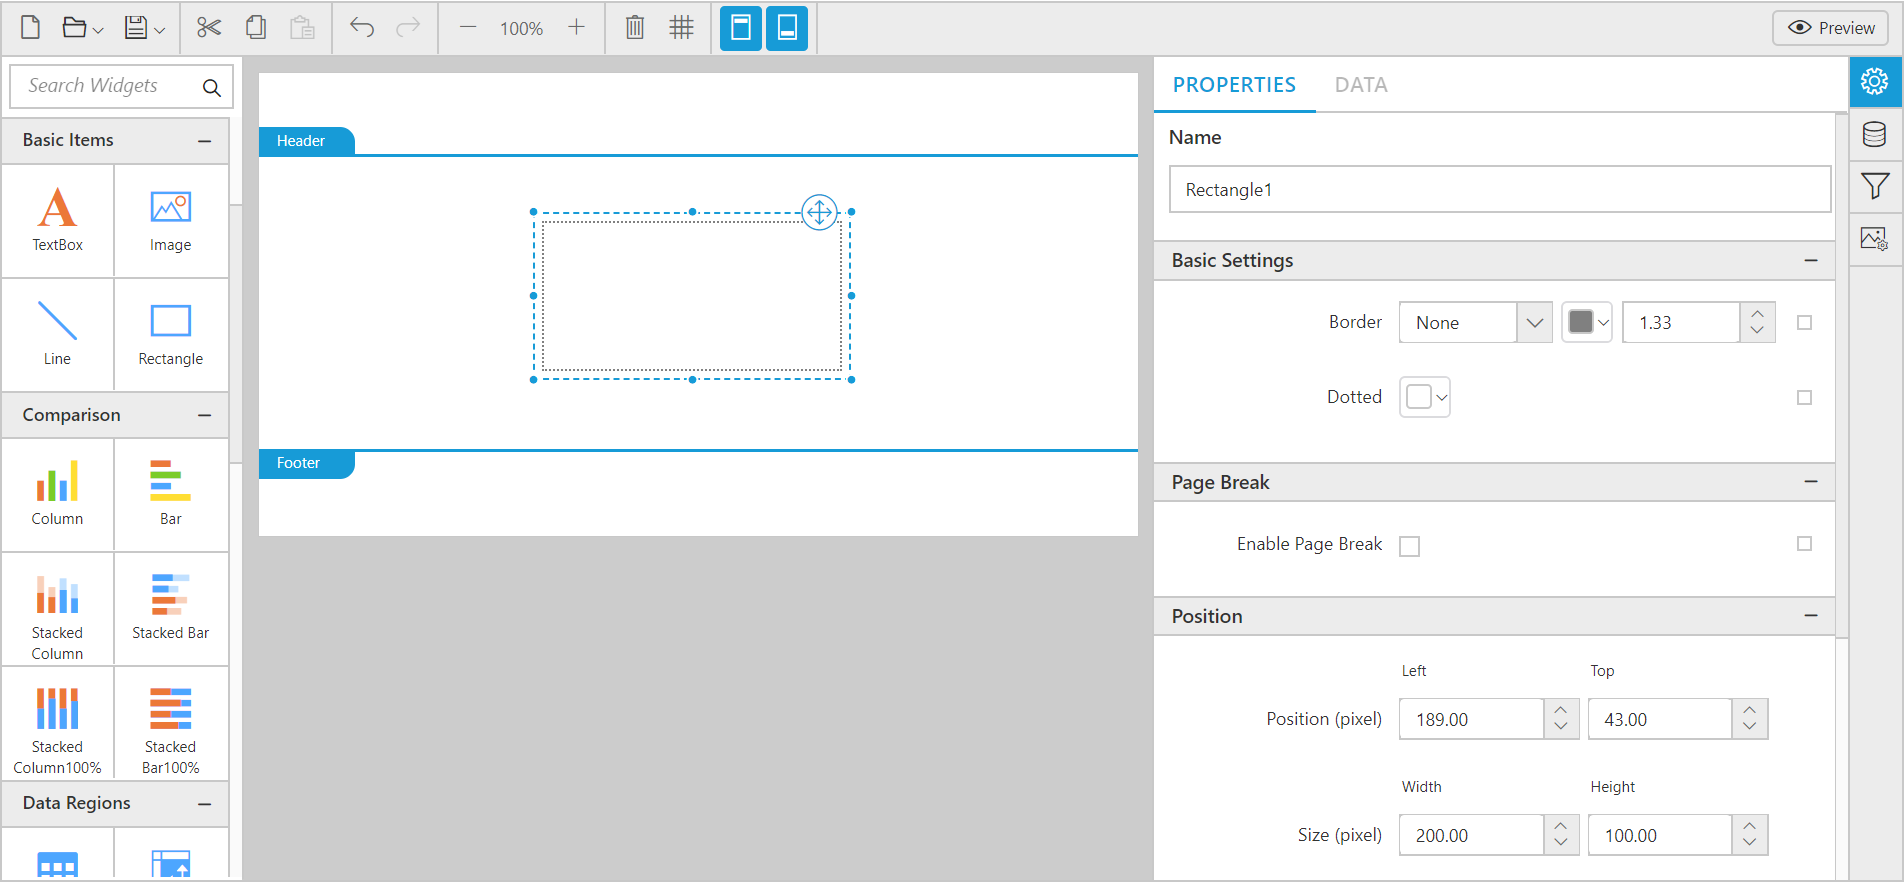Screen dimensions: 1904x883
Task: Open the Data database panel icon
Action: [x=1875, y=134]
